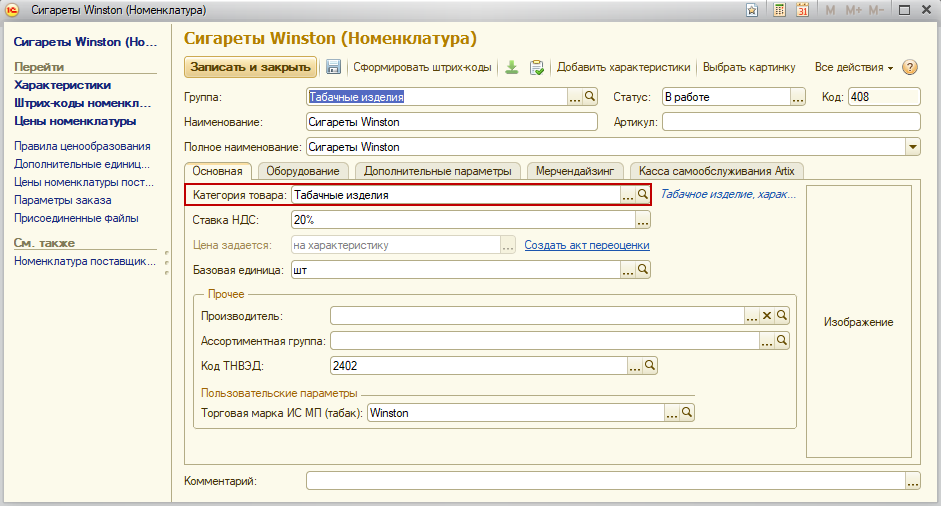The width and height of the screenshot is (941, 506).
Task: Open ellipsis selector for Базовая единица
Action: [x=628, y=270]
